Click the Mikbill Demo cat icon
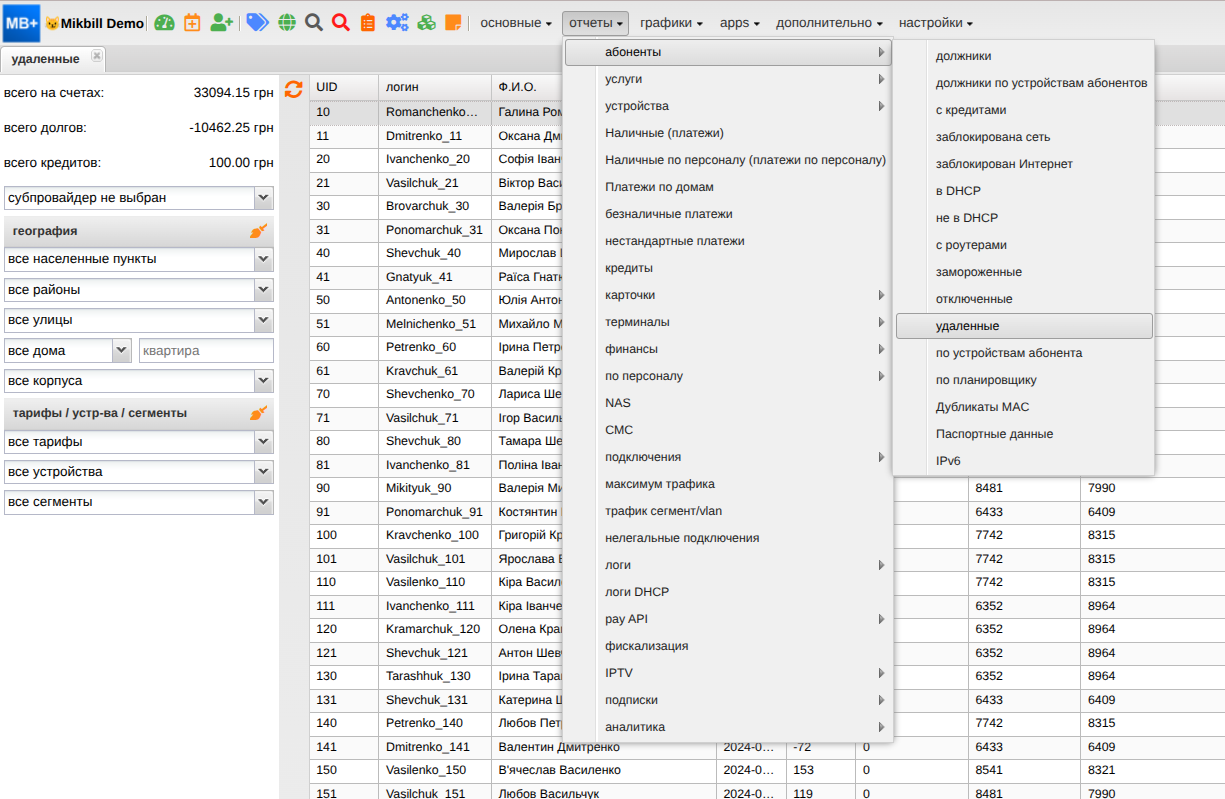The image size is (1225, 799). point(52,23)
